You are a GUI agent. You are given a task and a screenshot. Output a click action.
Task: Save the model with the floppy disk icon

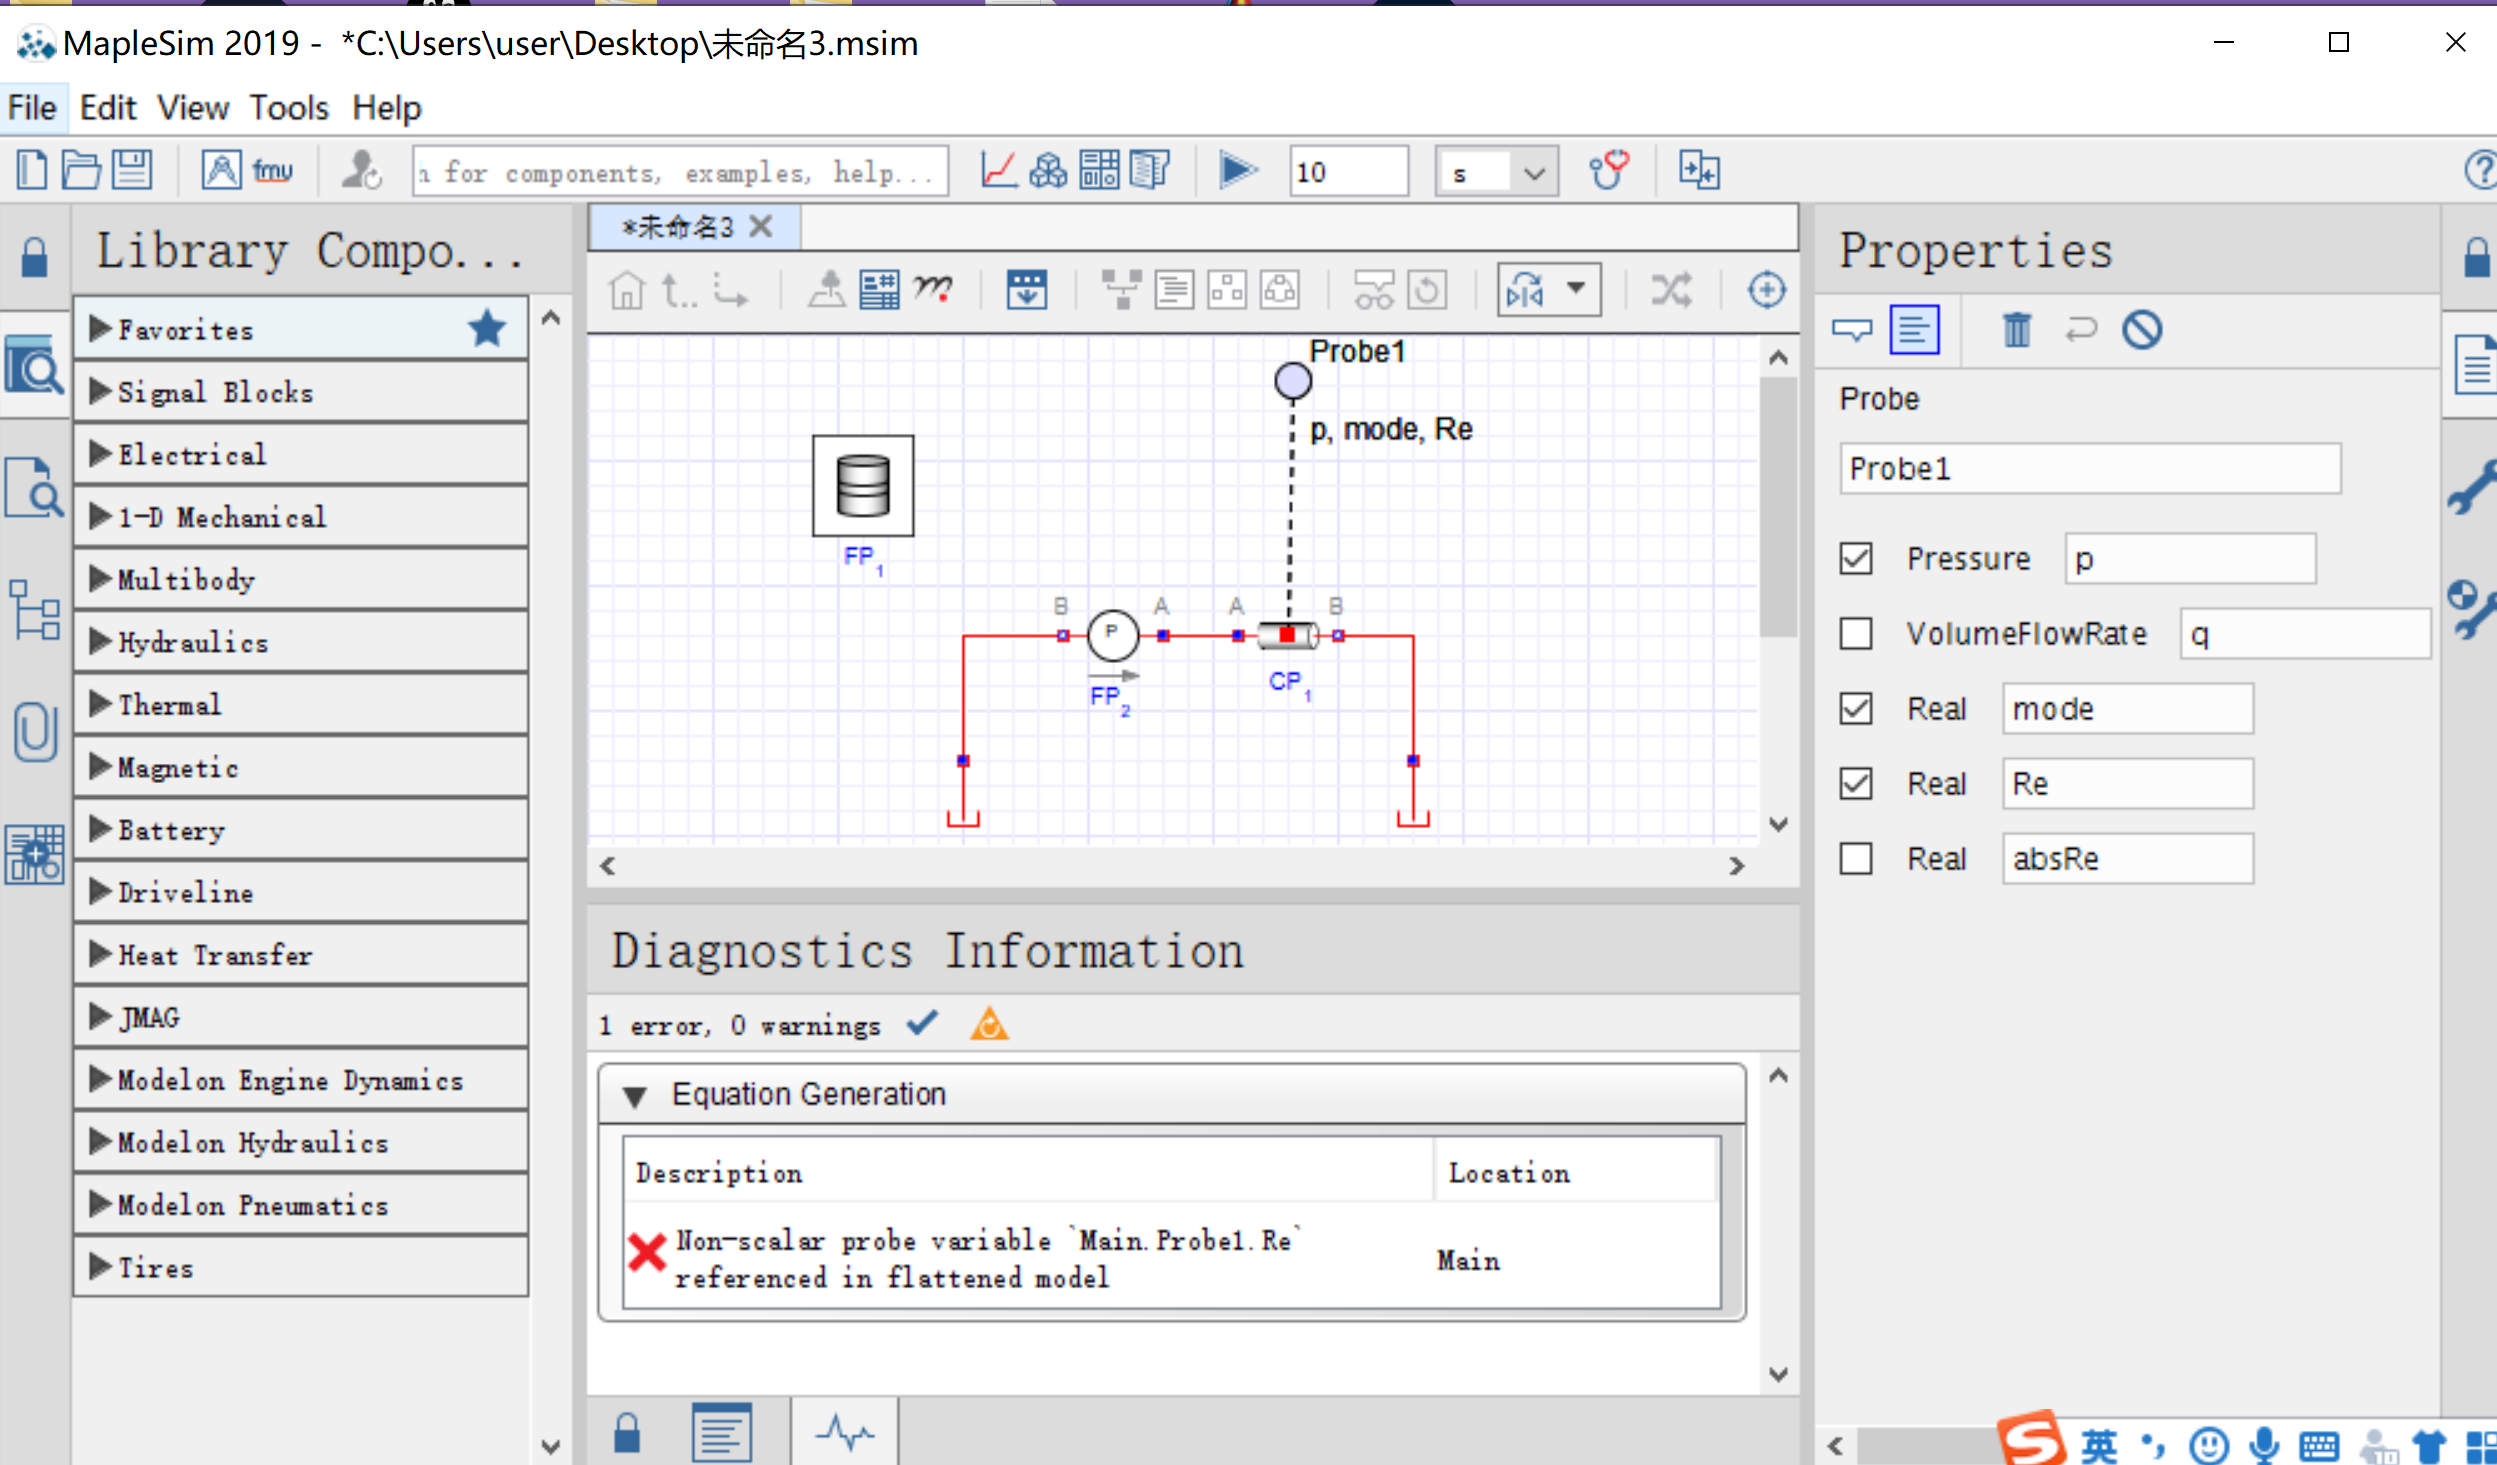132,170
